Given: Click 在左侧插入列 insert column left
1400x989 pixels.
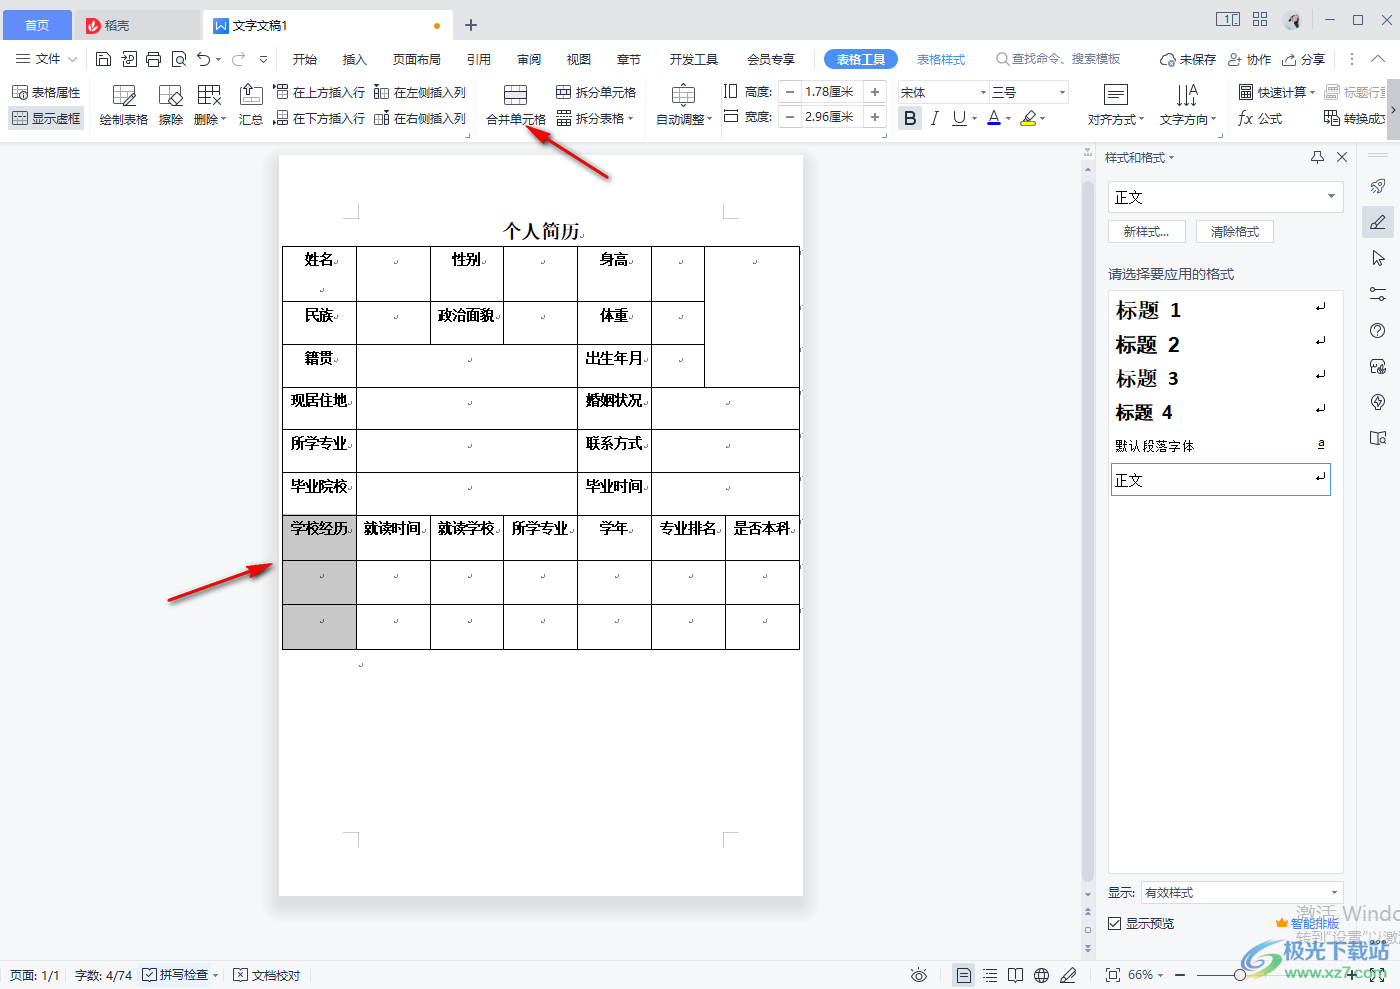Looking at the screenshot, I should coord(420,92).
